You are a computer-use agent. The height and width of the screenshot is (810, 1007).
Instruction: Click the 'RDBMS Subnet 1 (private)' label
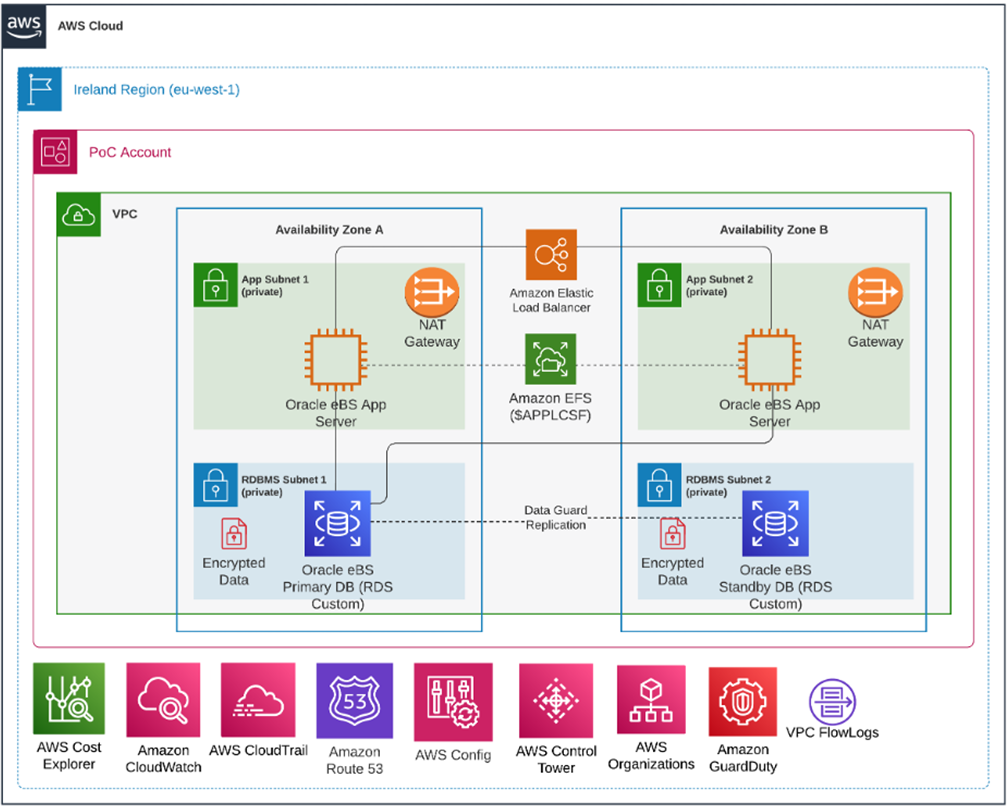284,486
